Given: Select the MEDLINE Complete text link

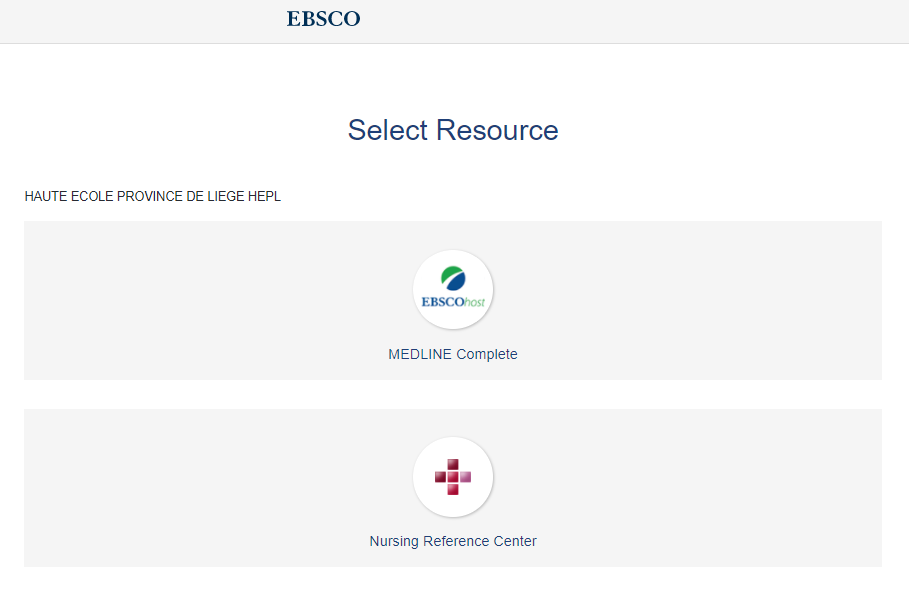Looking at the screenshot, I should tap(453, 354).
